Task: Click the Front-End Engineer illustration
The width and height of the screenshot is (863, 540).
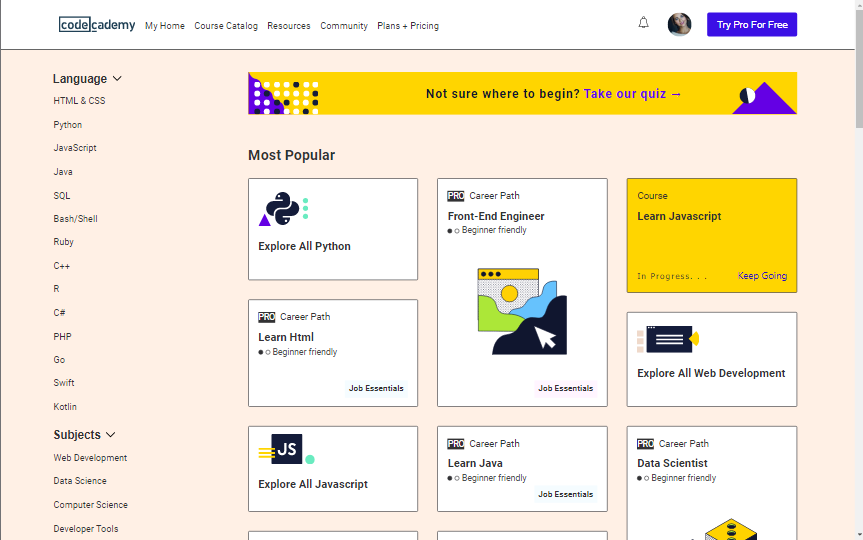Action: [x=522, y=311]
